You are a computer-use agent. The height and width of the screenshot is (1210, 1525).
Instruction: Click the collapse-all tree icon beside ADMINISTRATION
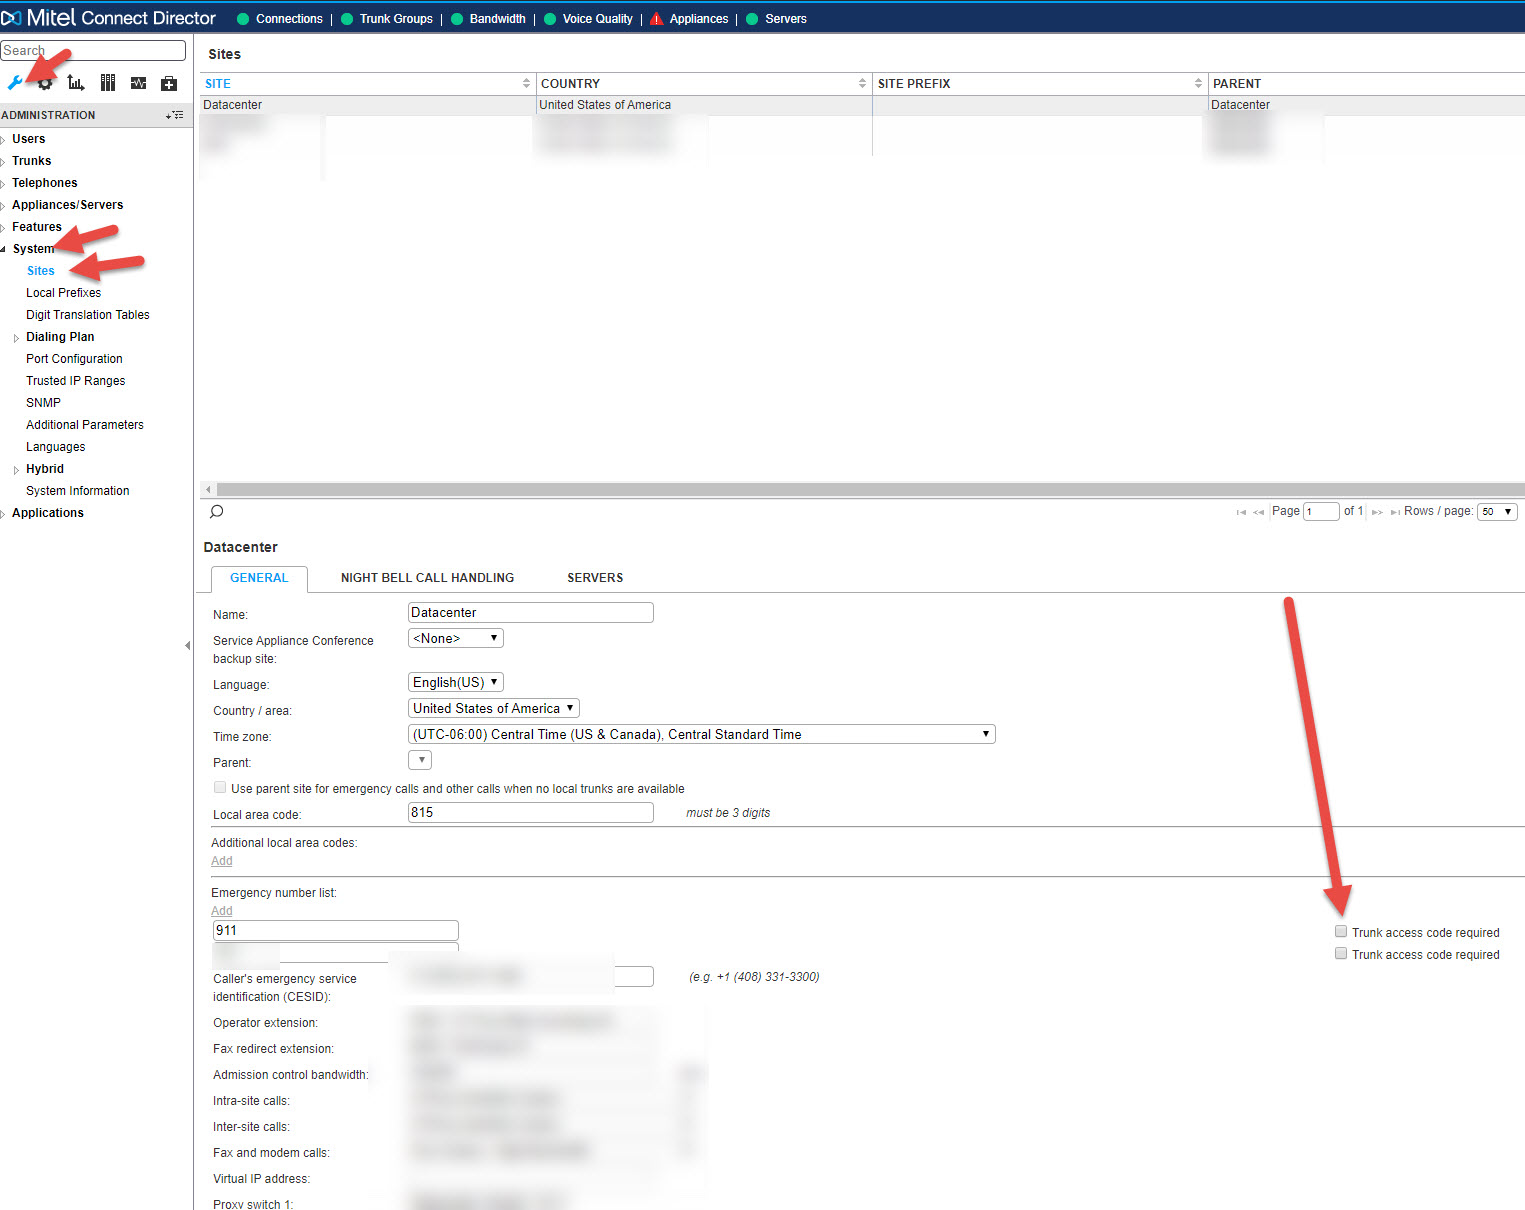[175, 115]
